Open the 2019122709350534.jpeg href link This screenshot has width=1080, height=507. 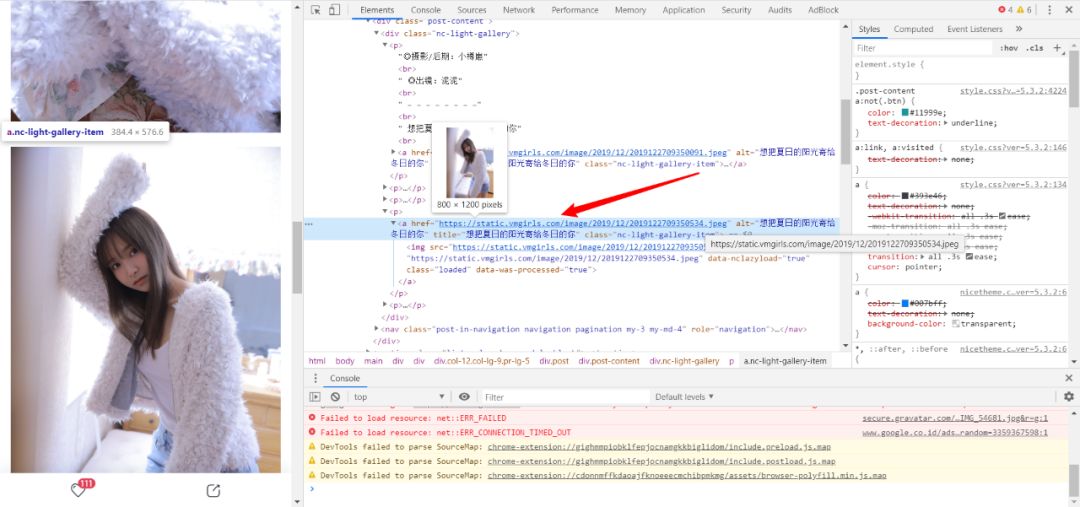[583, 223]
